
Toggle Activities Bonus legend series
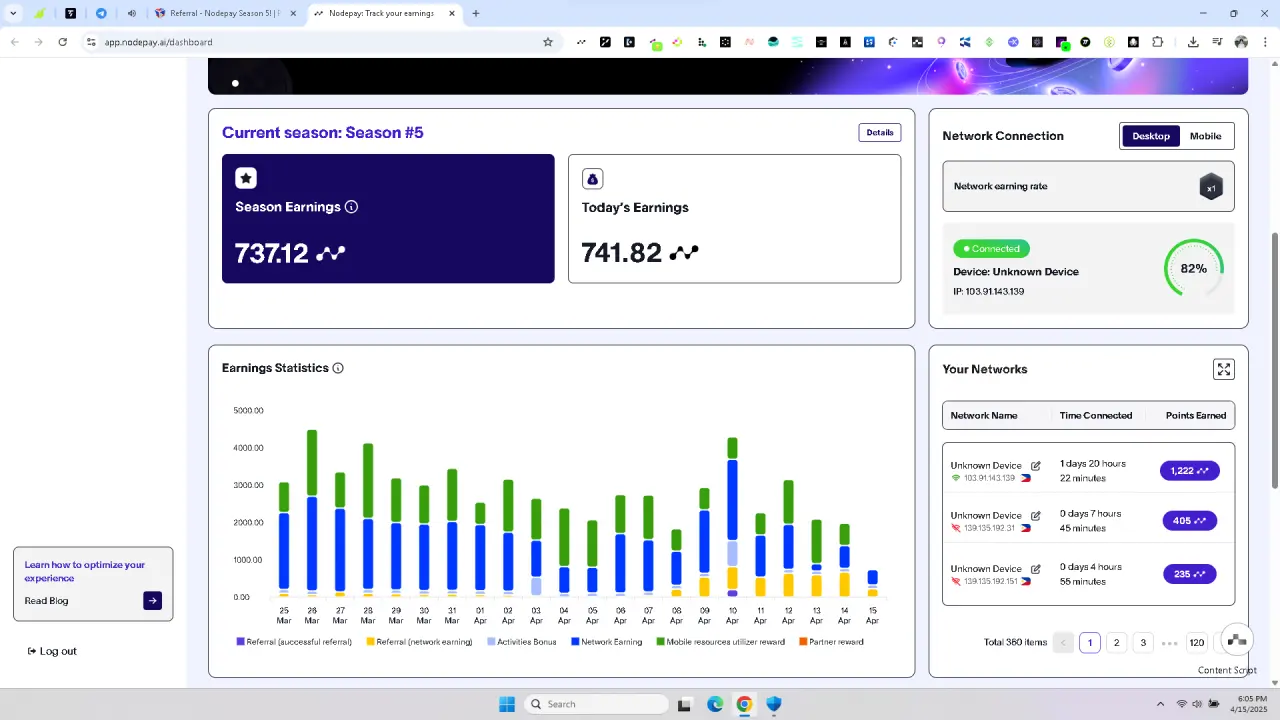(x=521, y=642)
